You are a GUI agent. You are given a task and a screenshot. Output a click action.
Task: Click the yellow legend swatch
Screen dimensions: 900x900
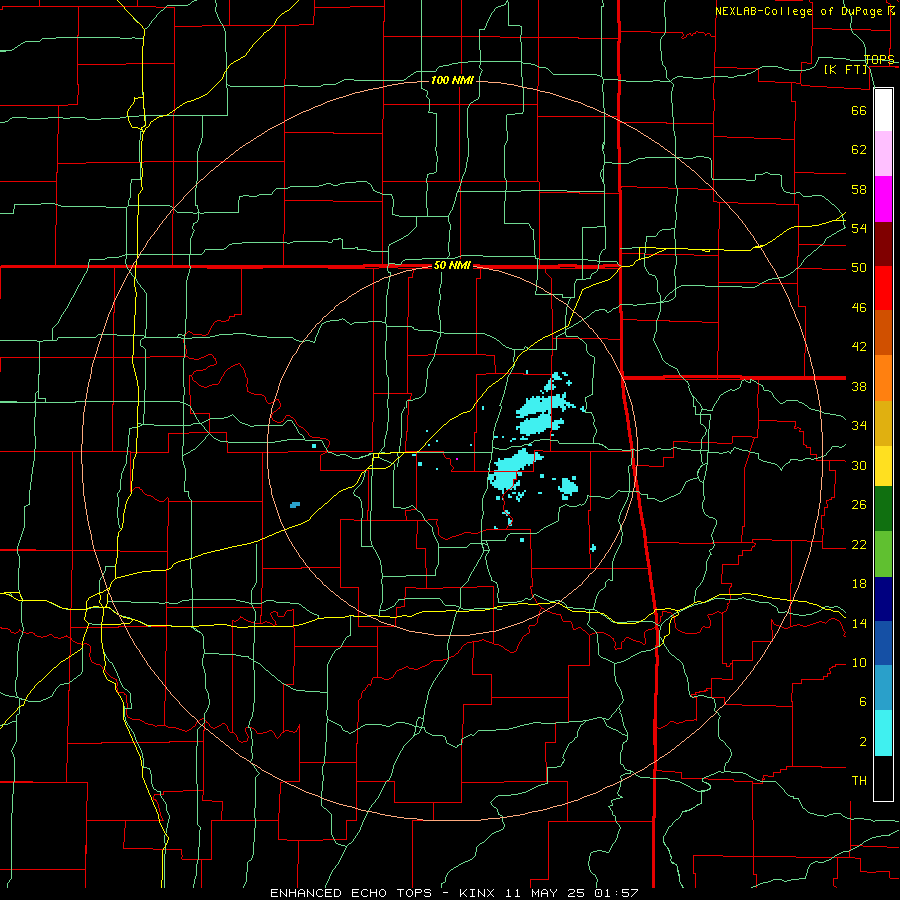tap(883, 466)
